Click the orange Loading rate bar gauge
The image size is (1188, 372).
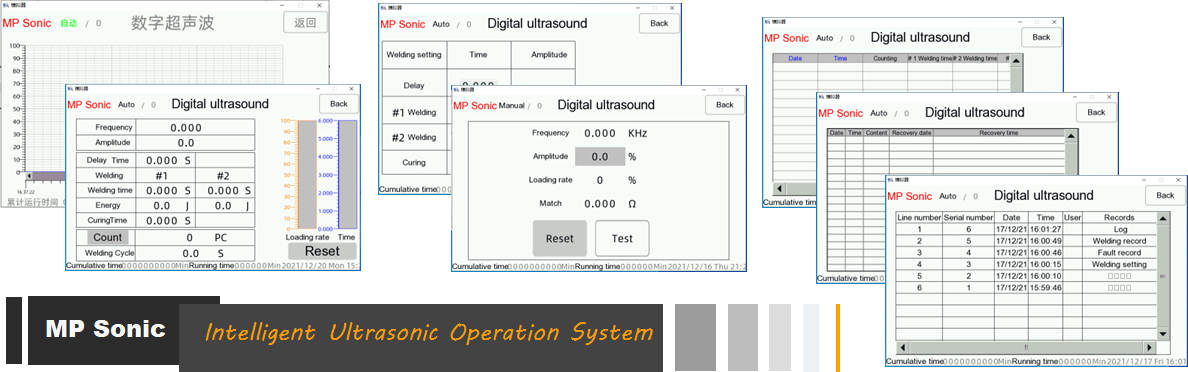pyautogui.click(x=307, y=174)
